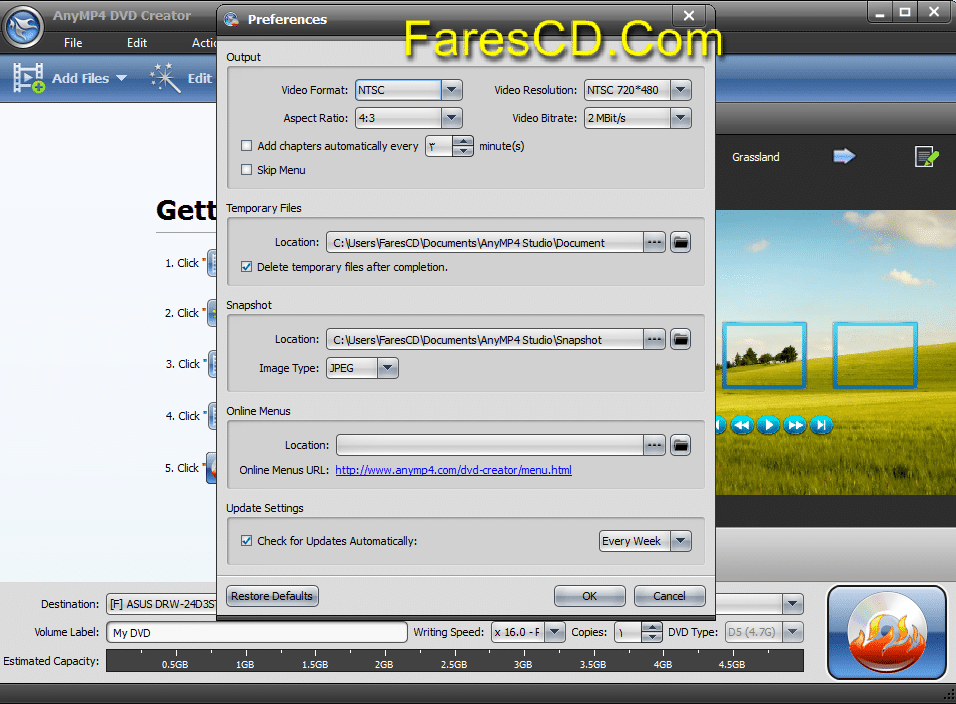
Task: Minimize the AnyMP4 DVD Creator window
Action: (880, 12)
